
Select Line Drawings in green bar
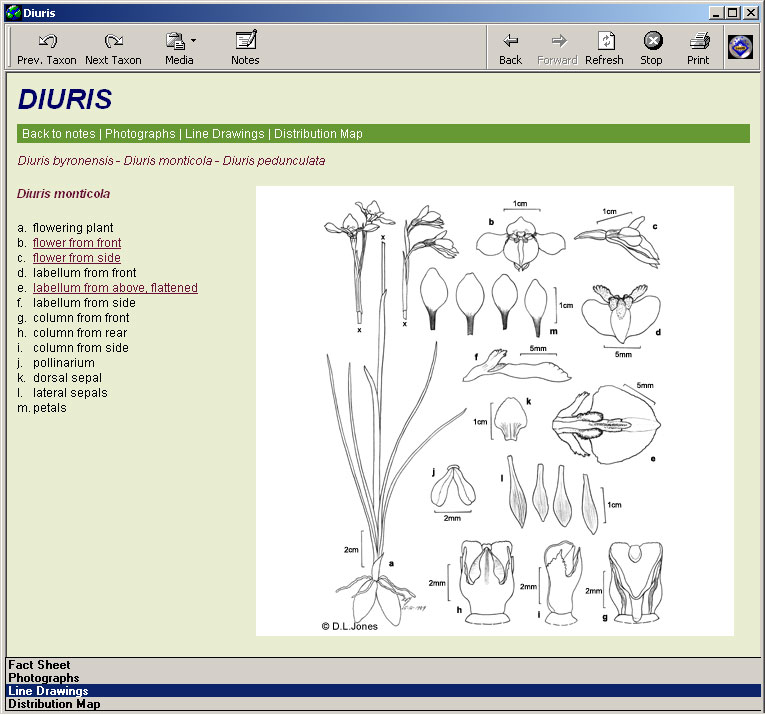225,134
